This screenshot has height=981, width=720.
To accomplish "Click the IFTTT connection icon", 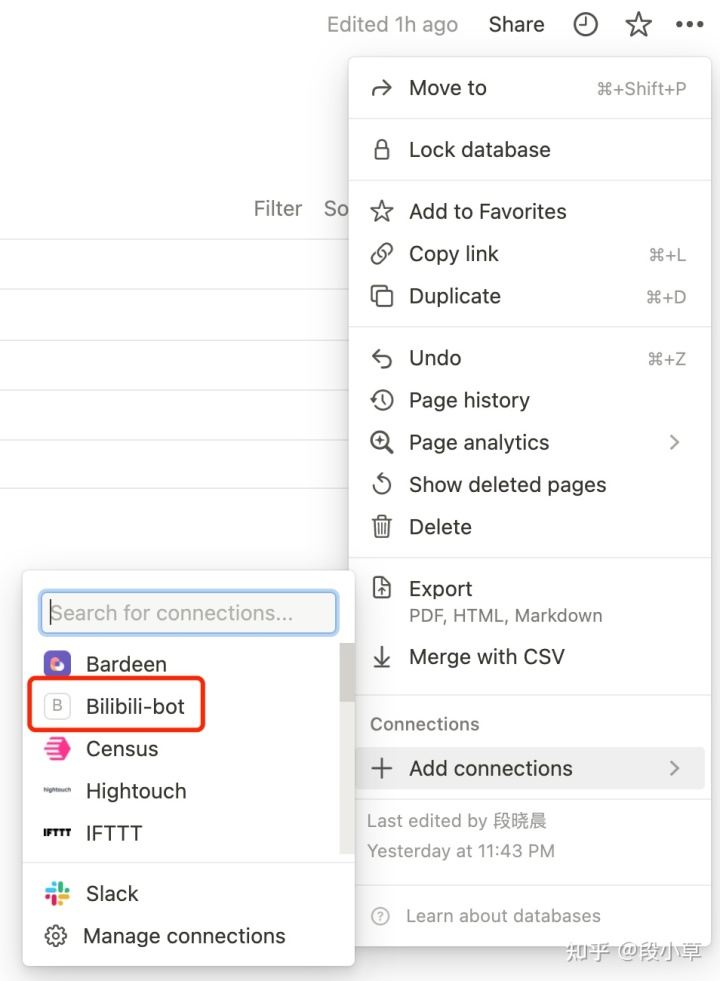I will click(x=58, y=833).
